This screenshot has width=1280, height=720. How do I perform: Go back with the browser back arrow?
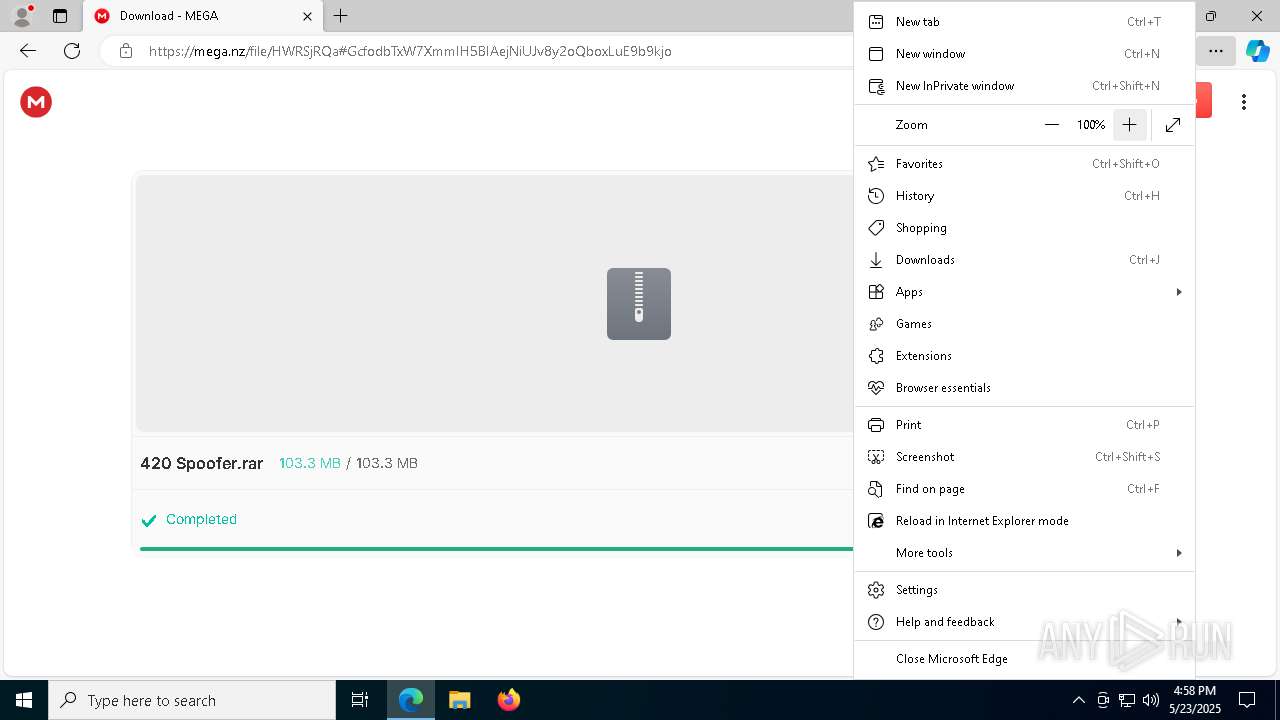[28, 51]
